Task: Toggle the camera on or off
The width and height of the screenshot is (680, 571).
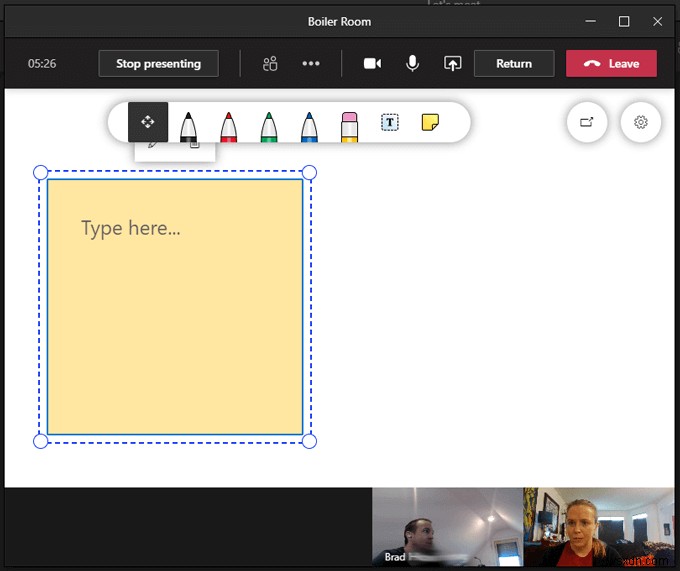Action: (372, 64)
